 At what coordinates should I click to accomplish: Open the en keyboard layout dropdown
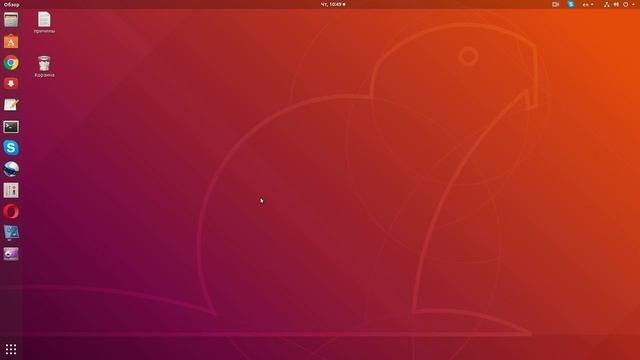tap(588, 4)
